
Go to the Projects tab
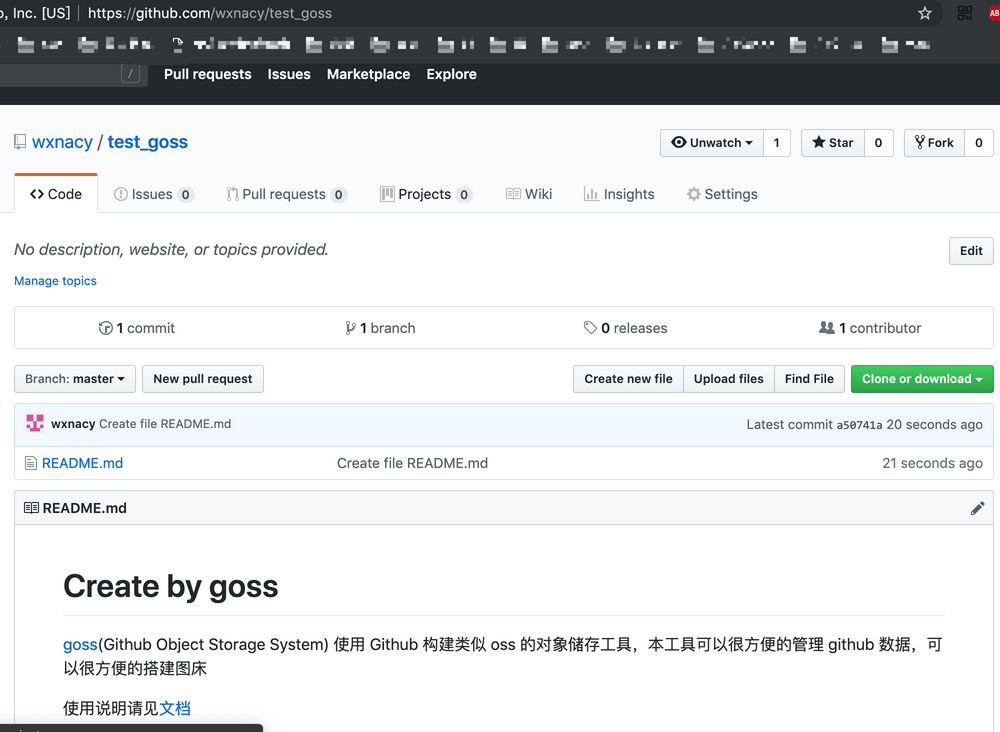(x=425, y=194)
